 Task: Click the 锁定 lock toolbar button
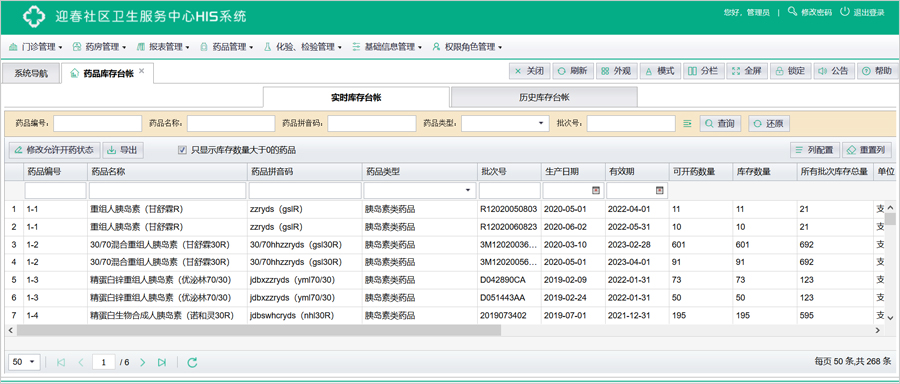tap(790, 71)
